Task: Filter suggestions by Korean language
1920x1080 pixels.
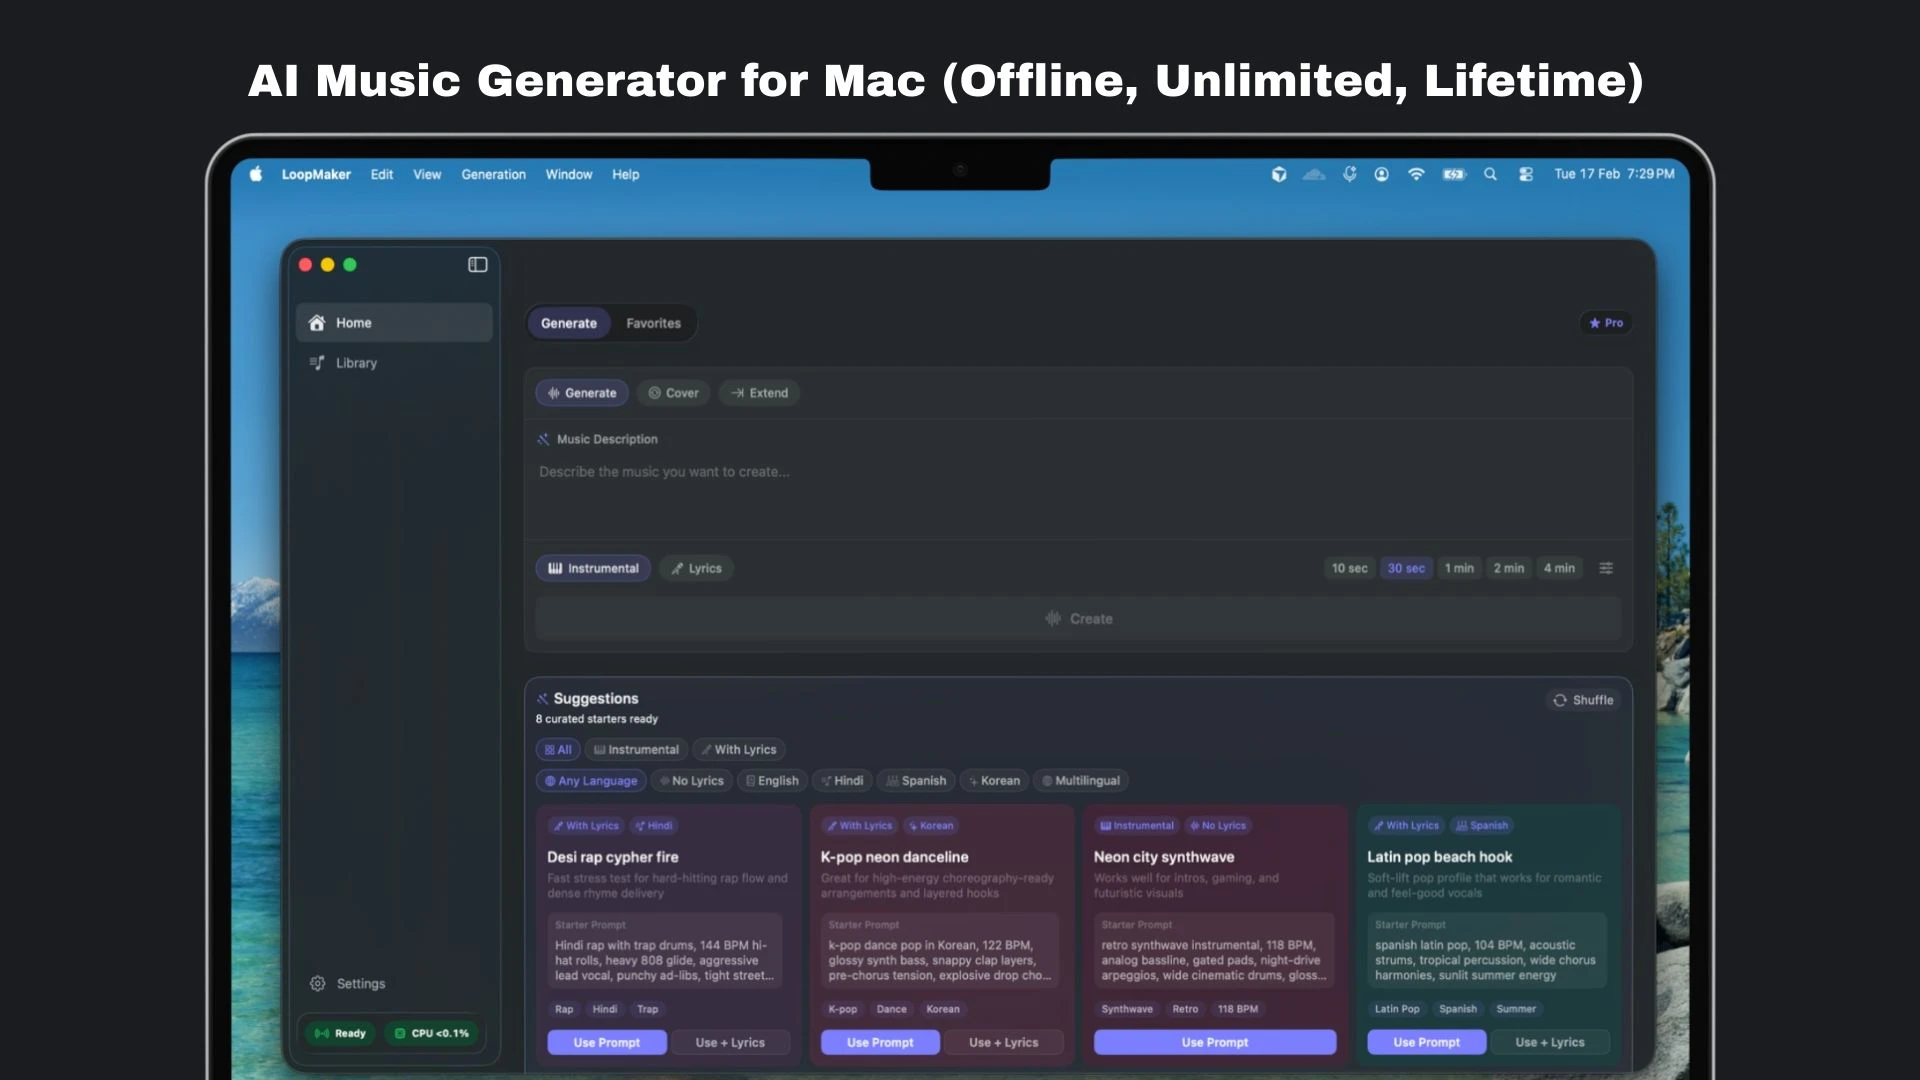Action: tap(994, 781)
